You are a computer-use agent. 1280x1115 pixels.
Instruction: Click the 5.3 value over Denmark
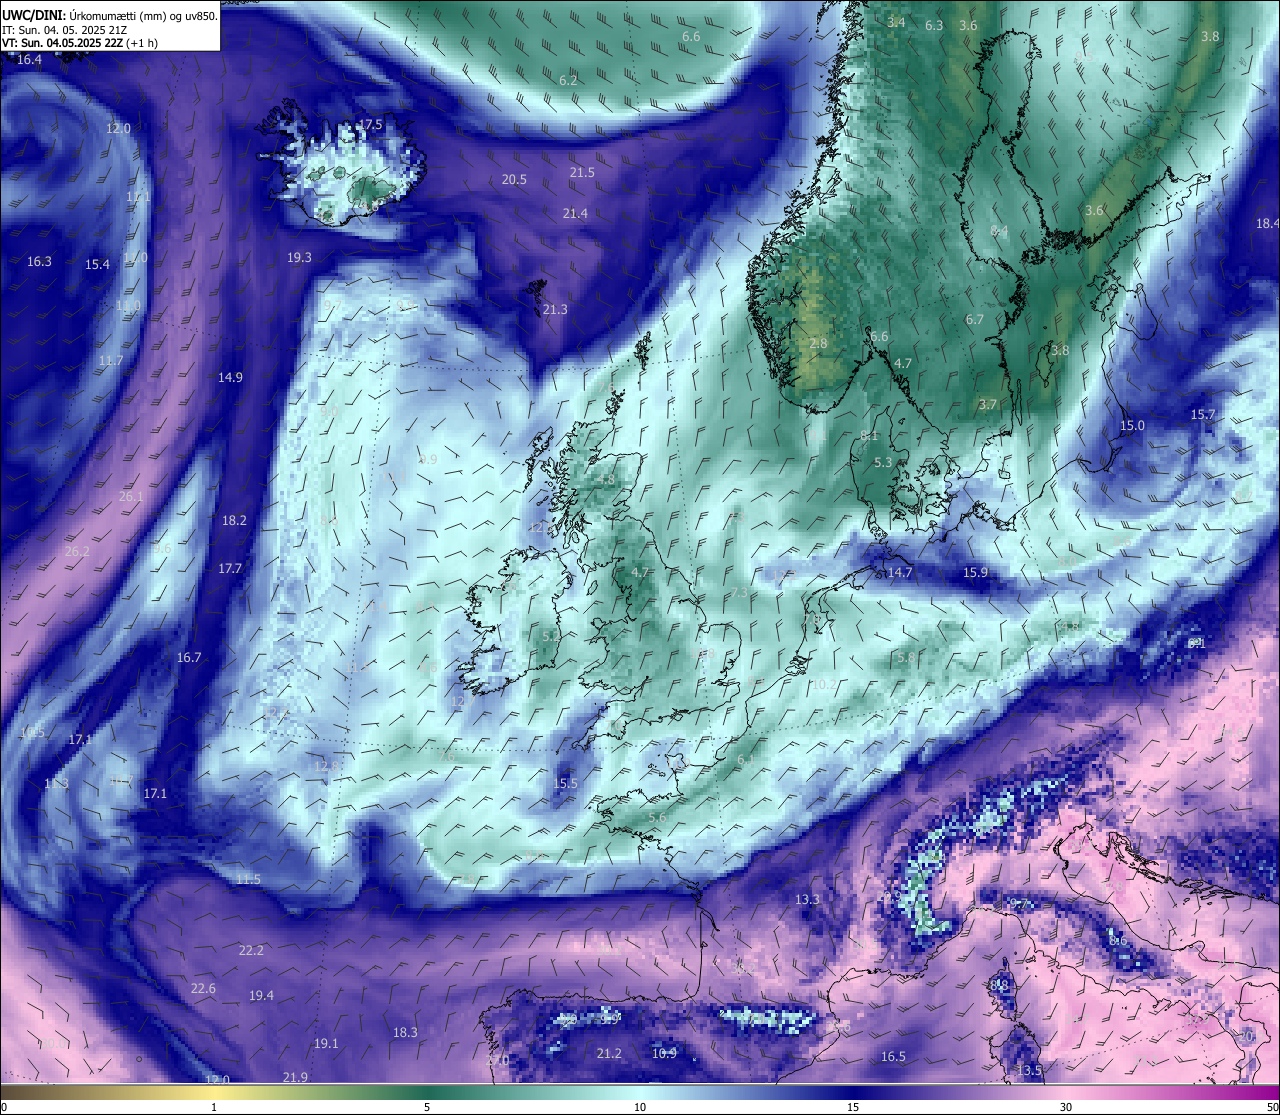pos(883,463)
